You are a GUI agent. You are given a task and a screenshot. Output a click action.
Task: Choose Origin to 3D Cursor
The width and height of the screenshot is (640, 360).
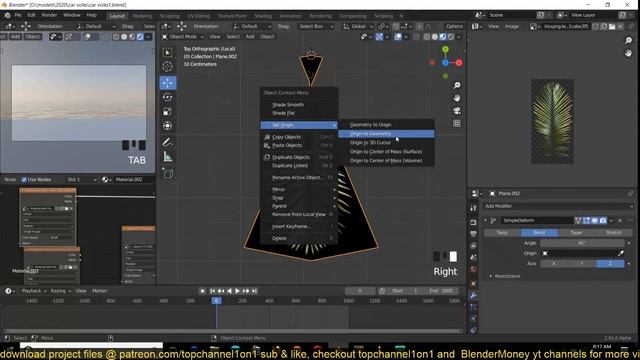[x=386, y=143]
